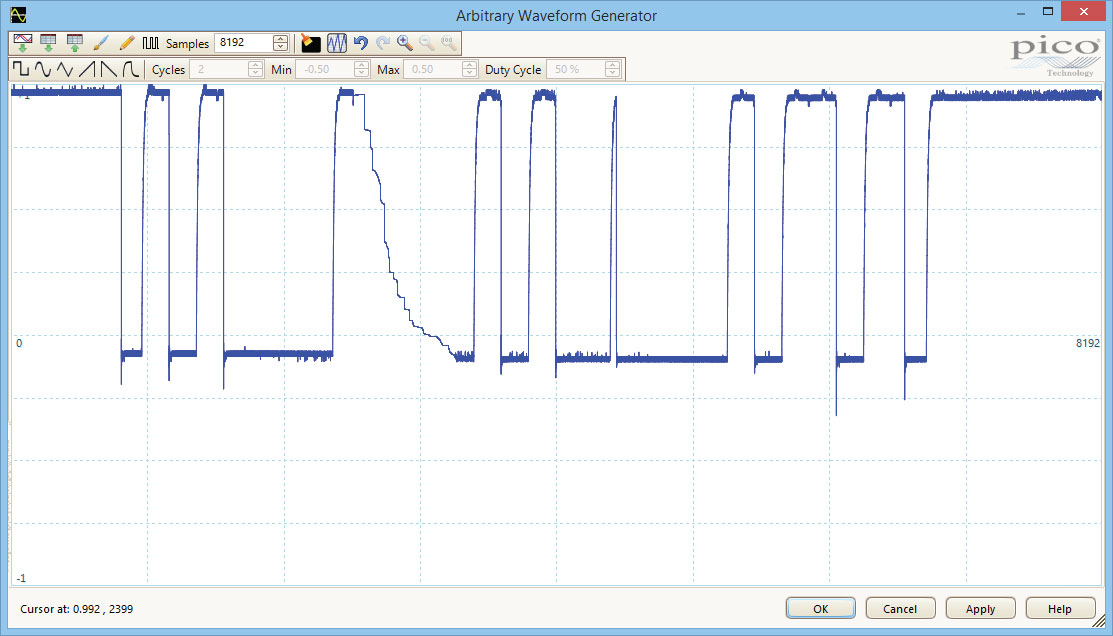This screenshot has height=636, width=1113.
Task: Click the Samples spinner arrows
Action: pyautogui.click(x=281, y=43)
